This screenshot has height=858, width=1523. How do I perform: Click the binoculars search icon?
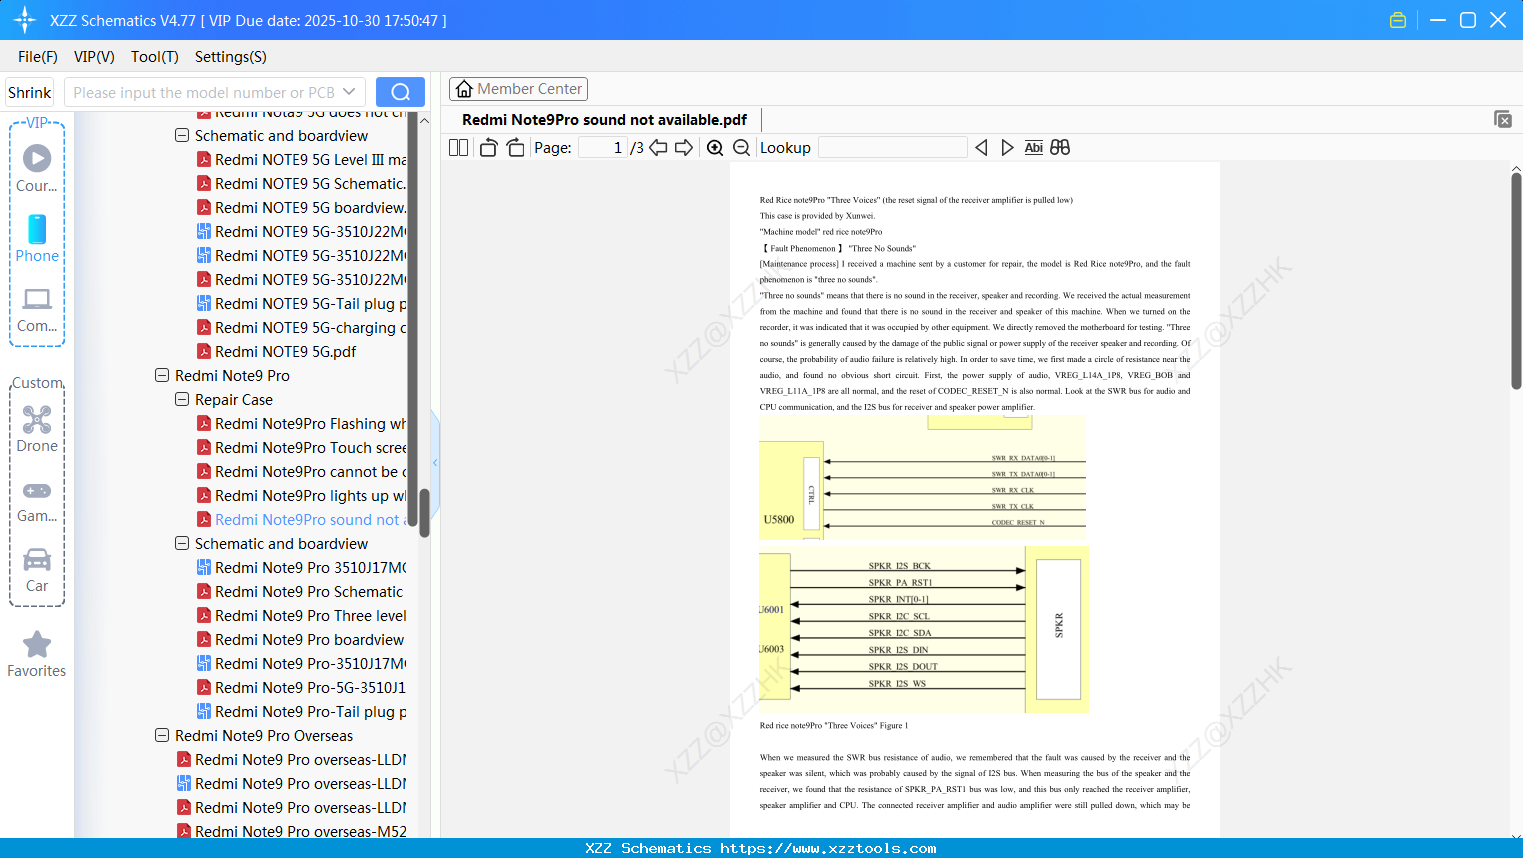coord(1060,148)
